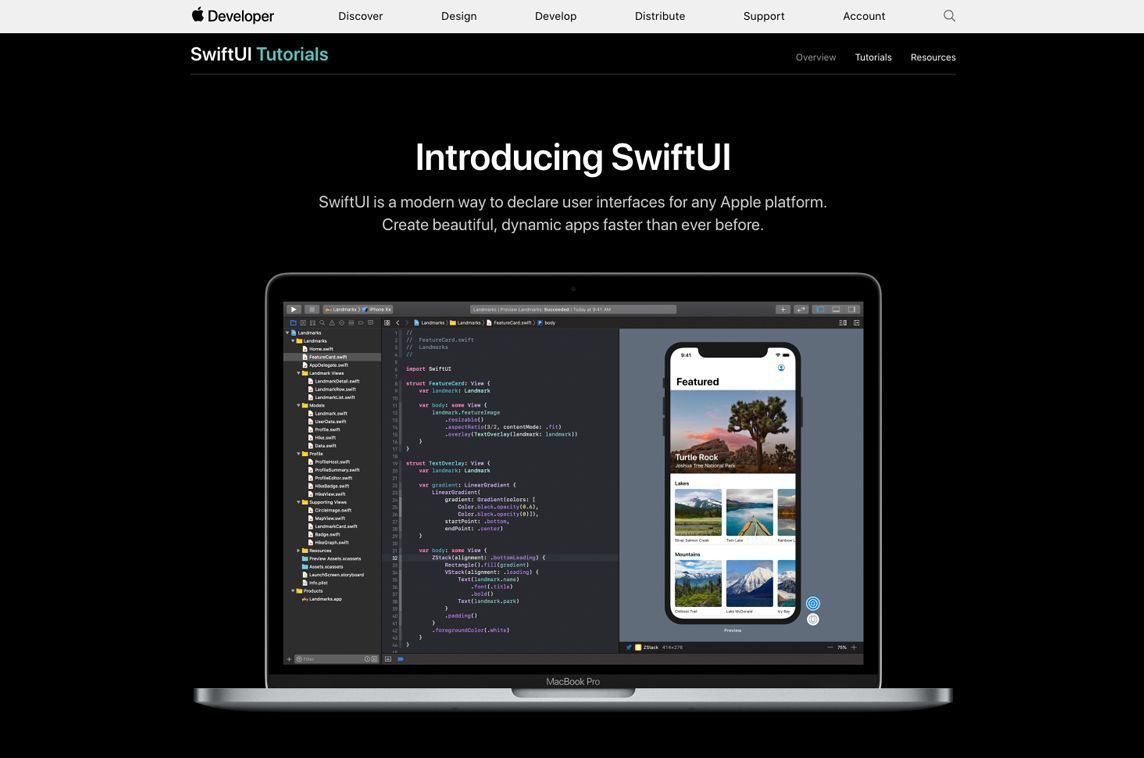Image resolution: width=1144 pixels, height=758 pixels.
Task: Click the Xcode build status bar showing Succeeded
Action: point(573,309)
